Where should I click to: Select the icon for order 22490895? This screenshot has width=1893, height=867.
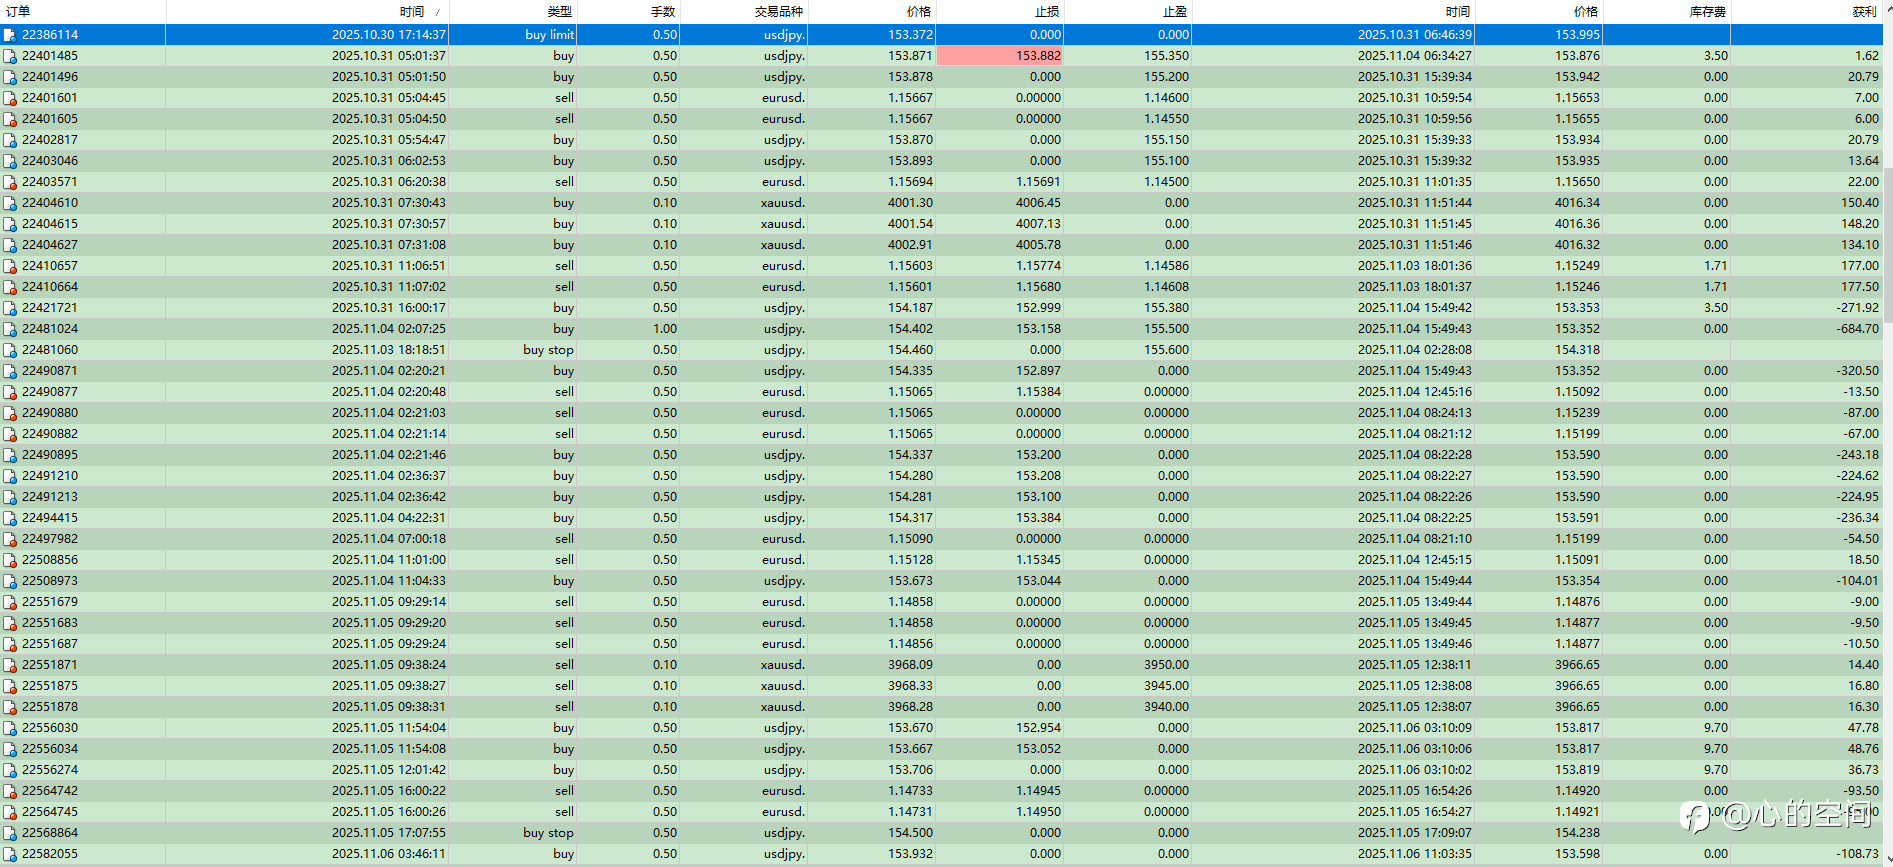pyautogui.click(x=10, y=455)
